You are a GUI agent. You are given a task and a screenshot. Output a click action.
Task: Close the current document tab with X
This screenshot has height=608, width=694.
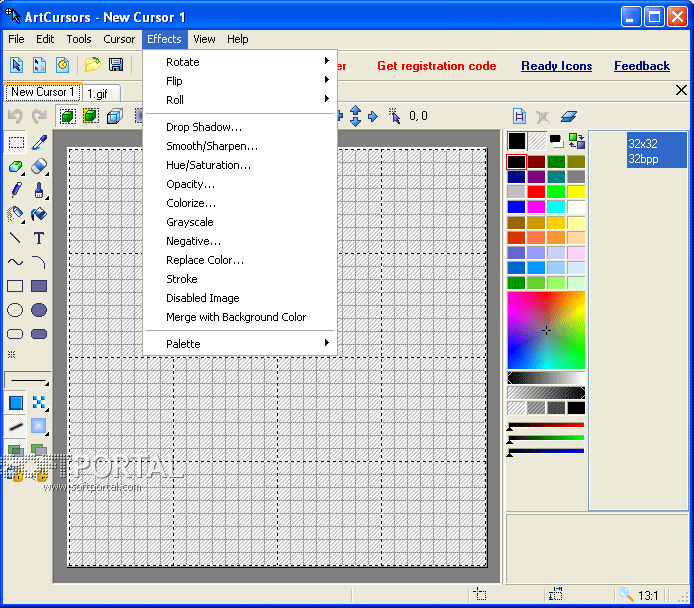(681, 90)
